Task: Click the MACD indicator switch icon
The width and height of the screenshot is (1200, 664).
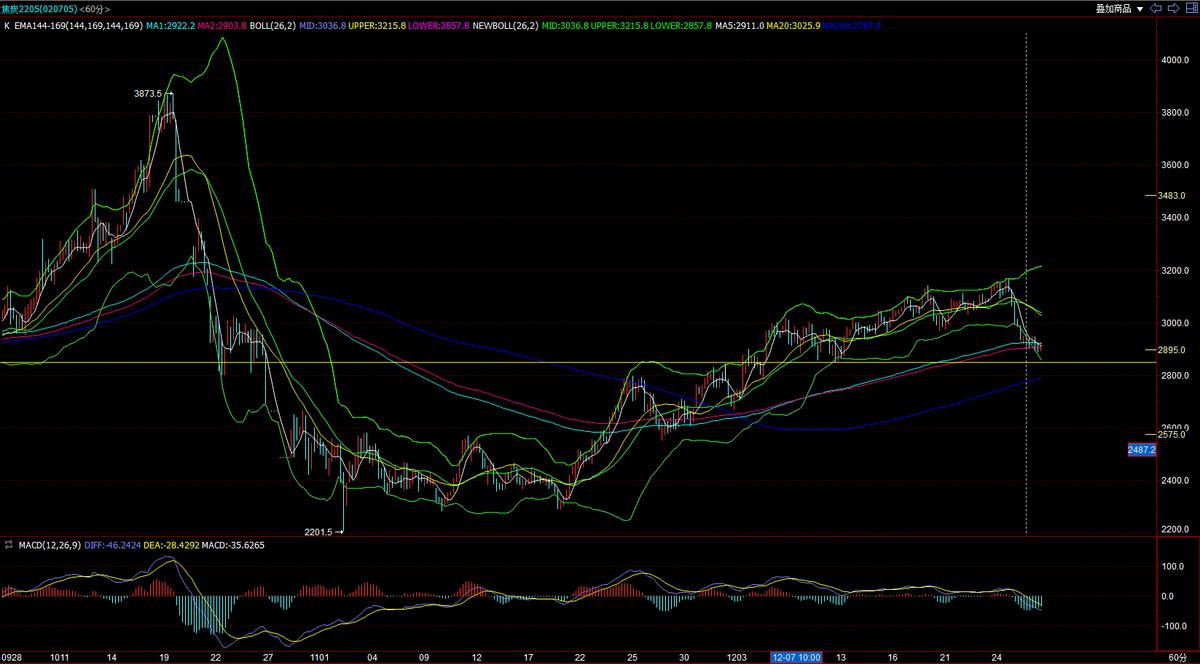Action: coord(9,546)
